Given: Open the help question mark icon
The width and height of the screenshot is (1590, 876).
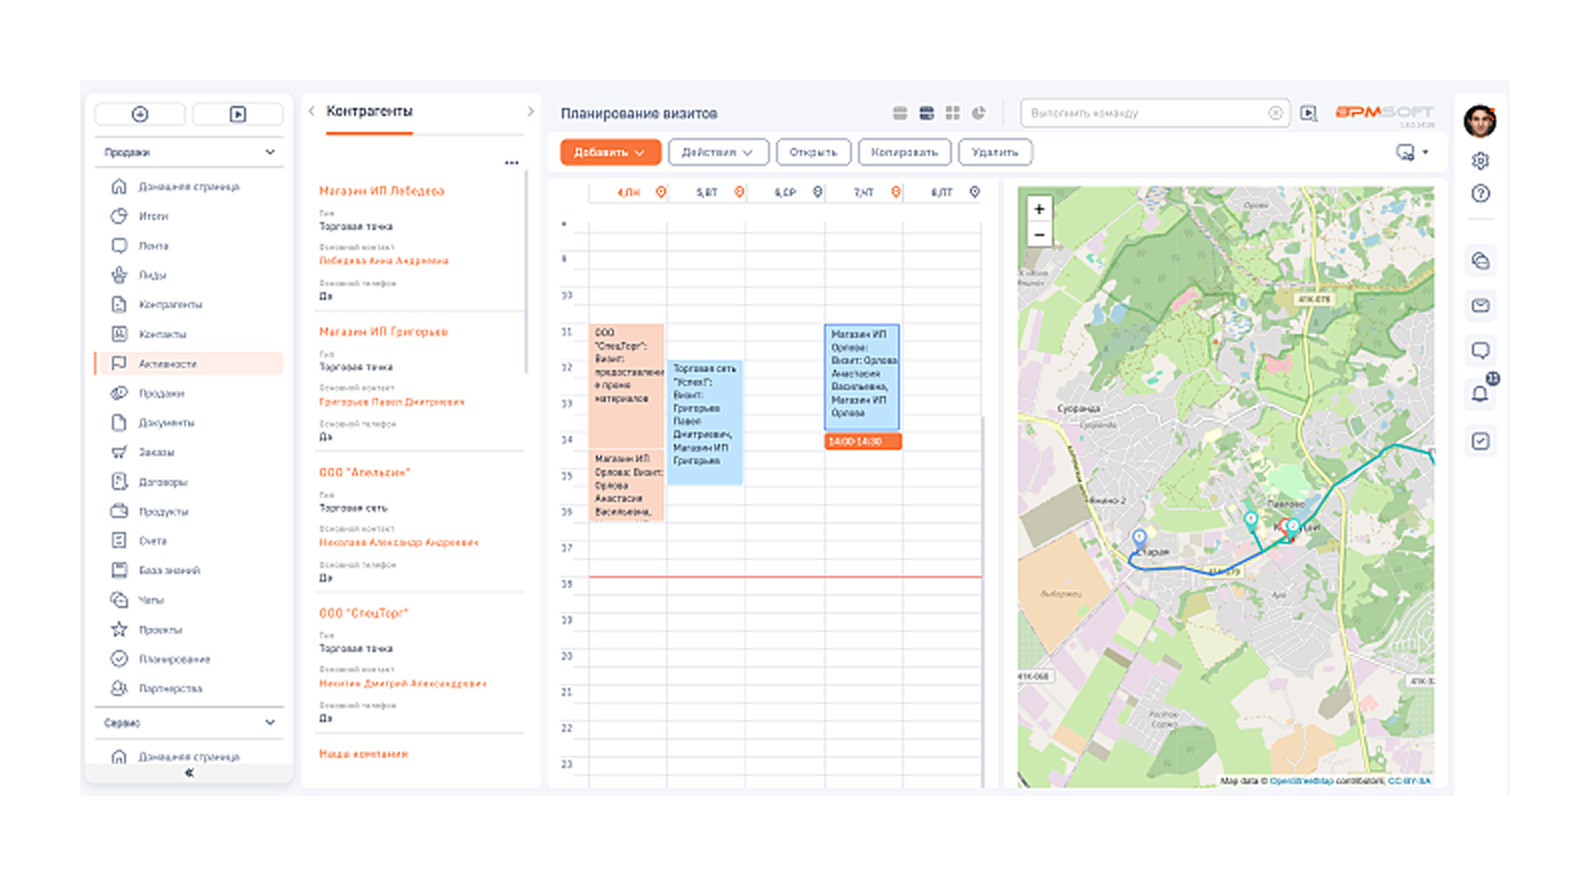Looking at the screenshot, I should click(1481, 193).
